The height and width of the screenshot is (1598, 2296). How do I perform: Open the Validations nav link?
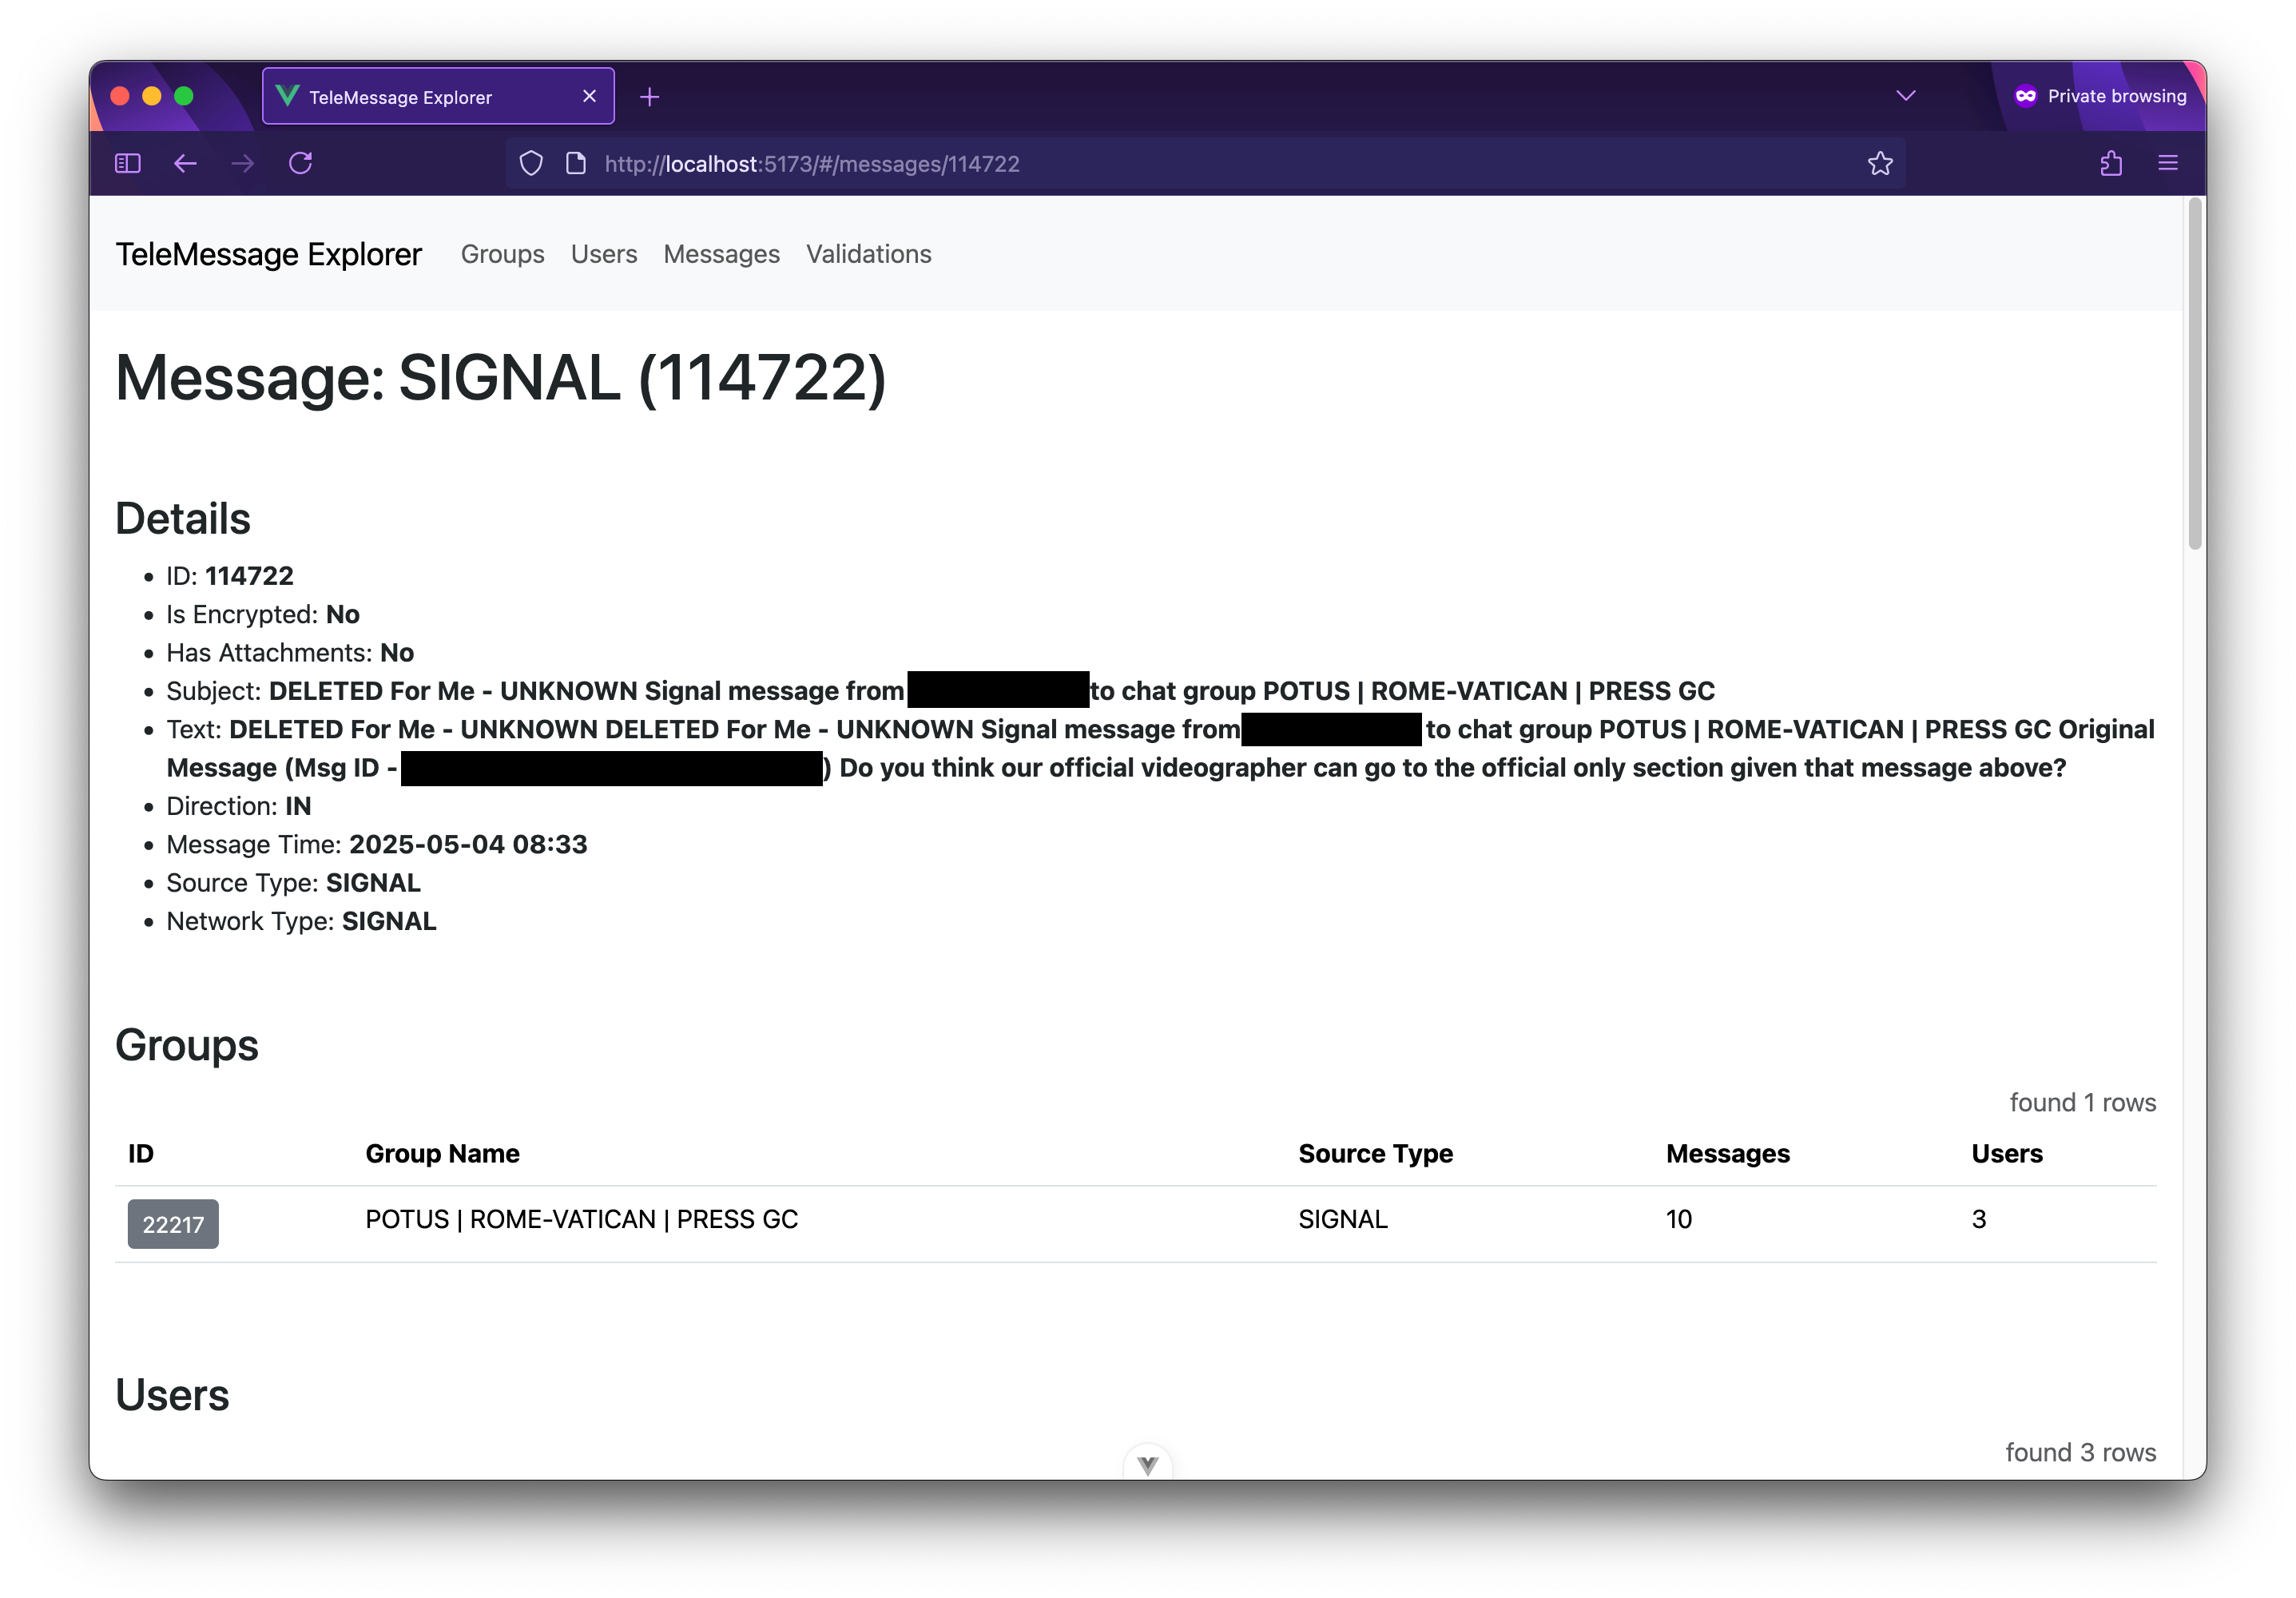pos(868,254)
